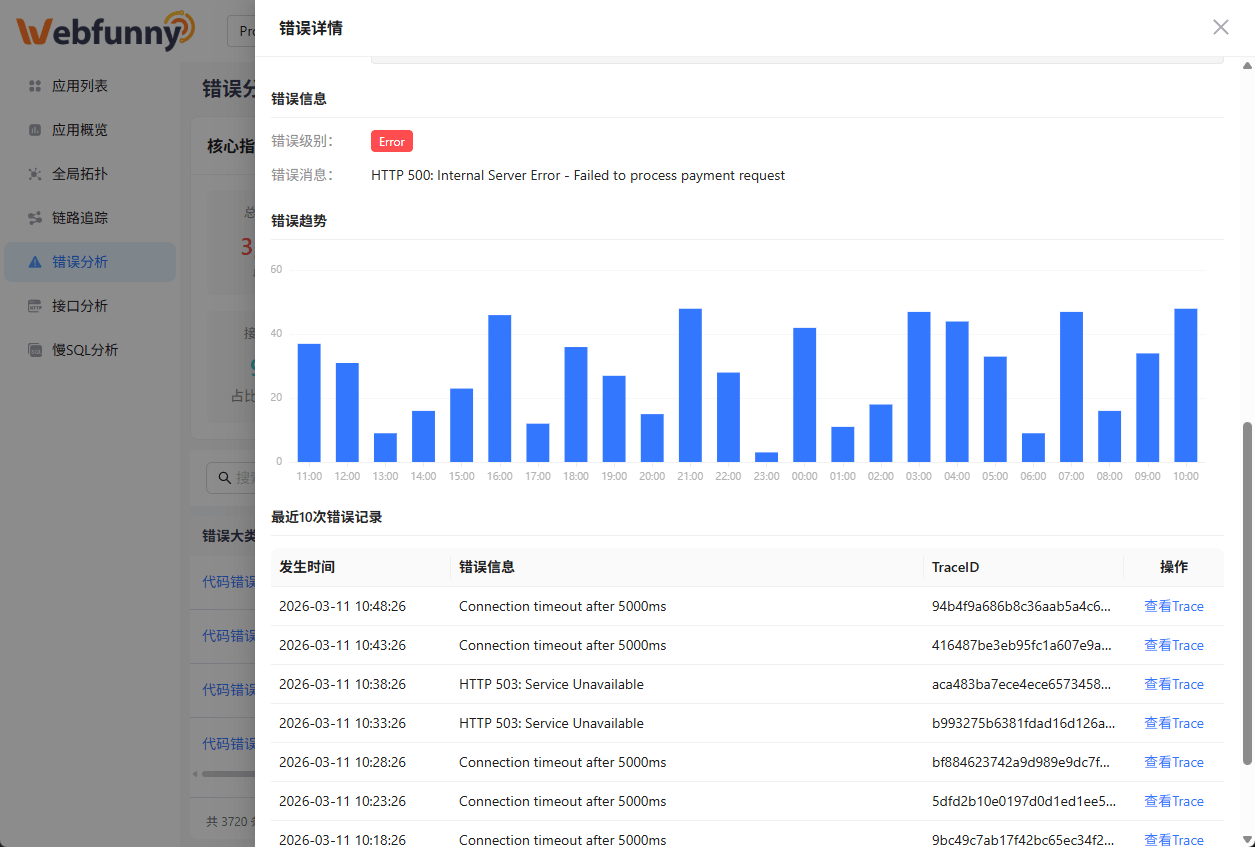Click the application overview sidebar icon
The image size is (1255, 847).
[35, 130]
